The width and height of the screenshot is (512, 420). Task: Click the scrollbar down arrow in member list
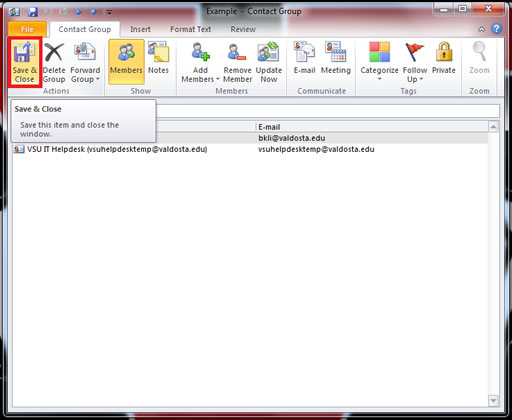pos(493,400)
